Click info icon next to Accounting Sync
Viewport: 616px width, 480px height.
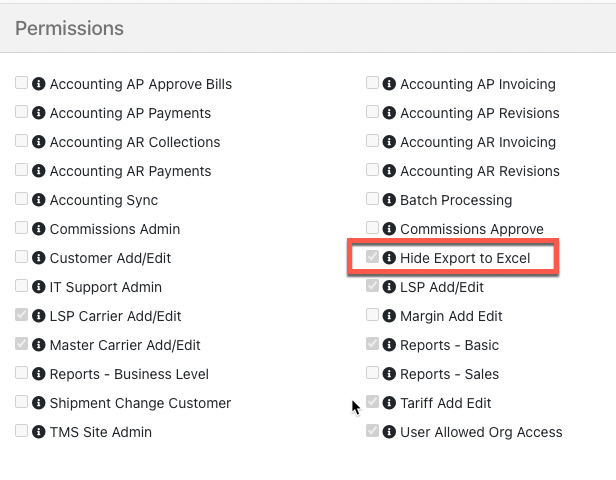pyautogui.click(x=39, y=200)
